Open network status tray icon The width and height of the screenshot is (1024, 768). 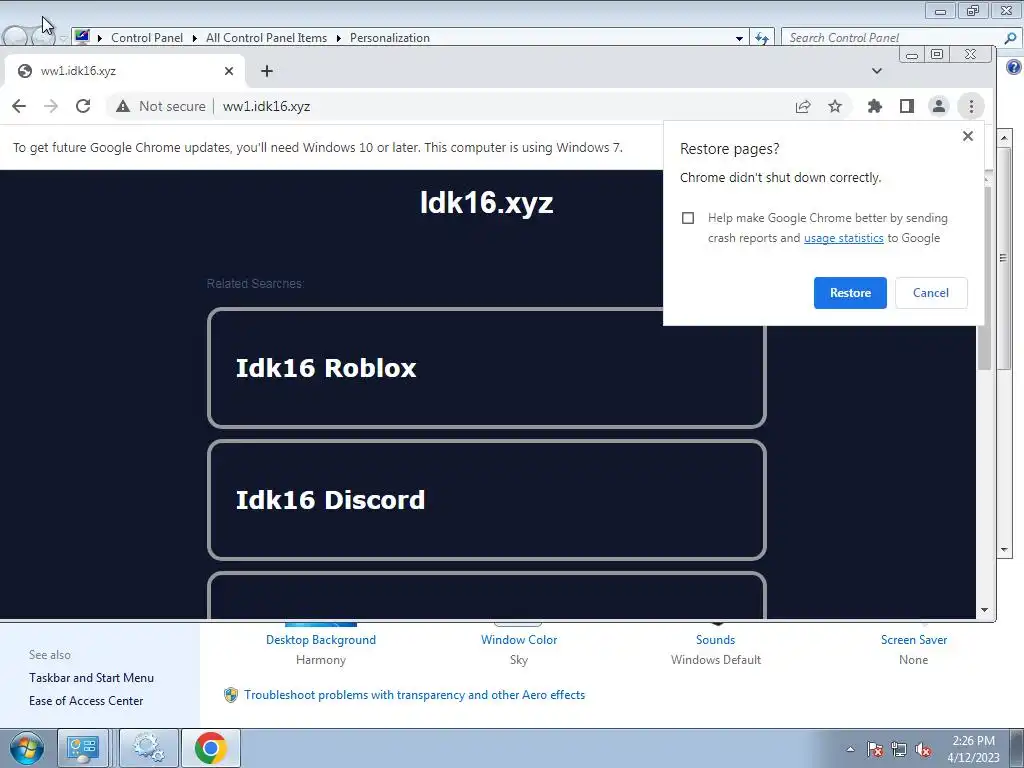[x=899, y=749]
